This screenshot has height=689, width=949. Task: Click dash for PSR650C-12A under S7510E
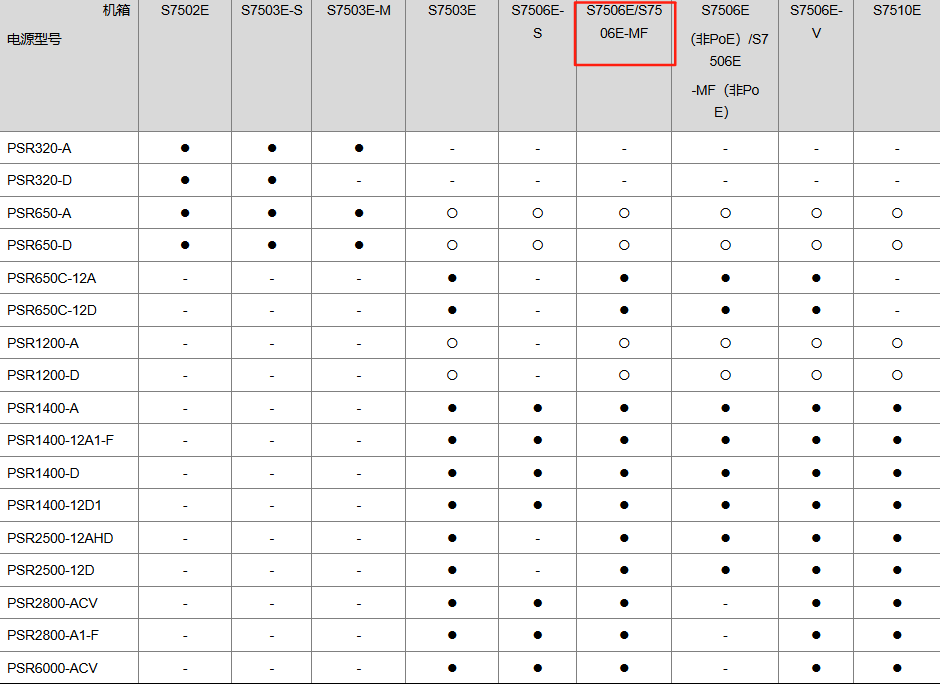coord(897,279)
